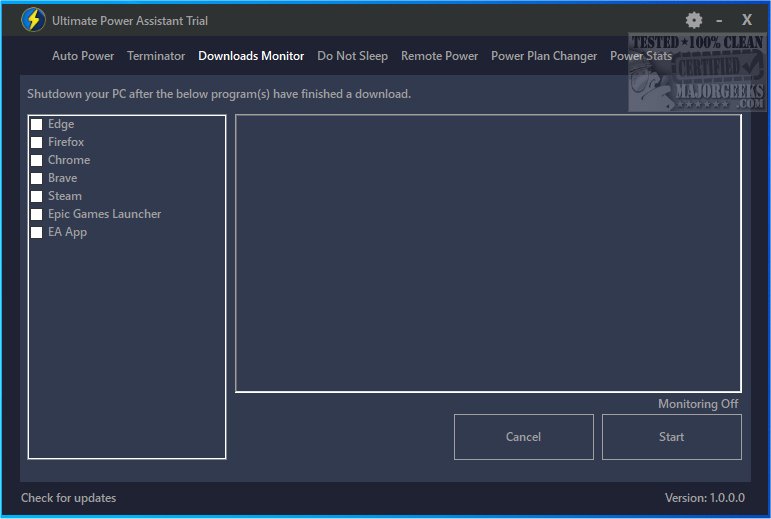
Task: Click the Shutdown your PC instruction text
Action: tap(219, 94)
